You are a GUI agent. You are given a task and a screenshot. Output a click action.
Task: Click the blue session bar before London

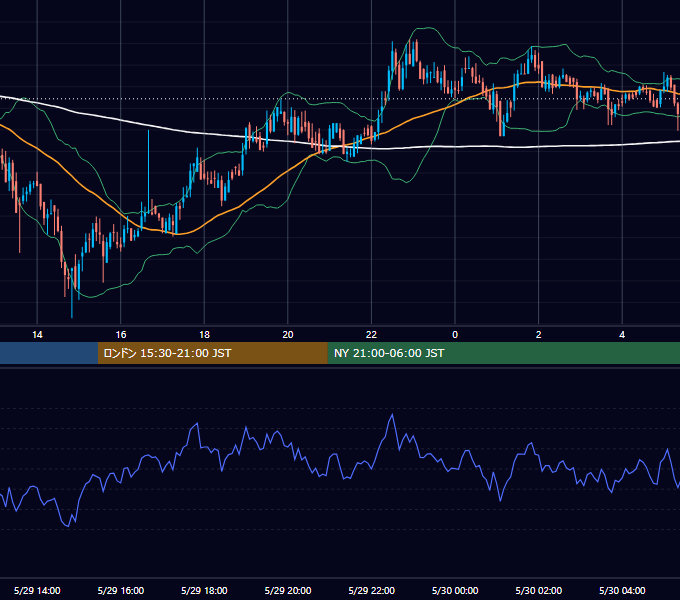(49, 353)
